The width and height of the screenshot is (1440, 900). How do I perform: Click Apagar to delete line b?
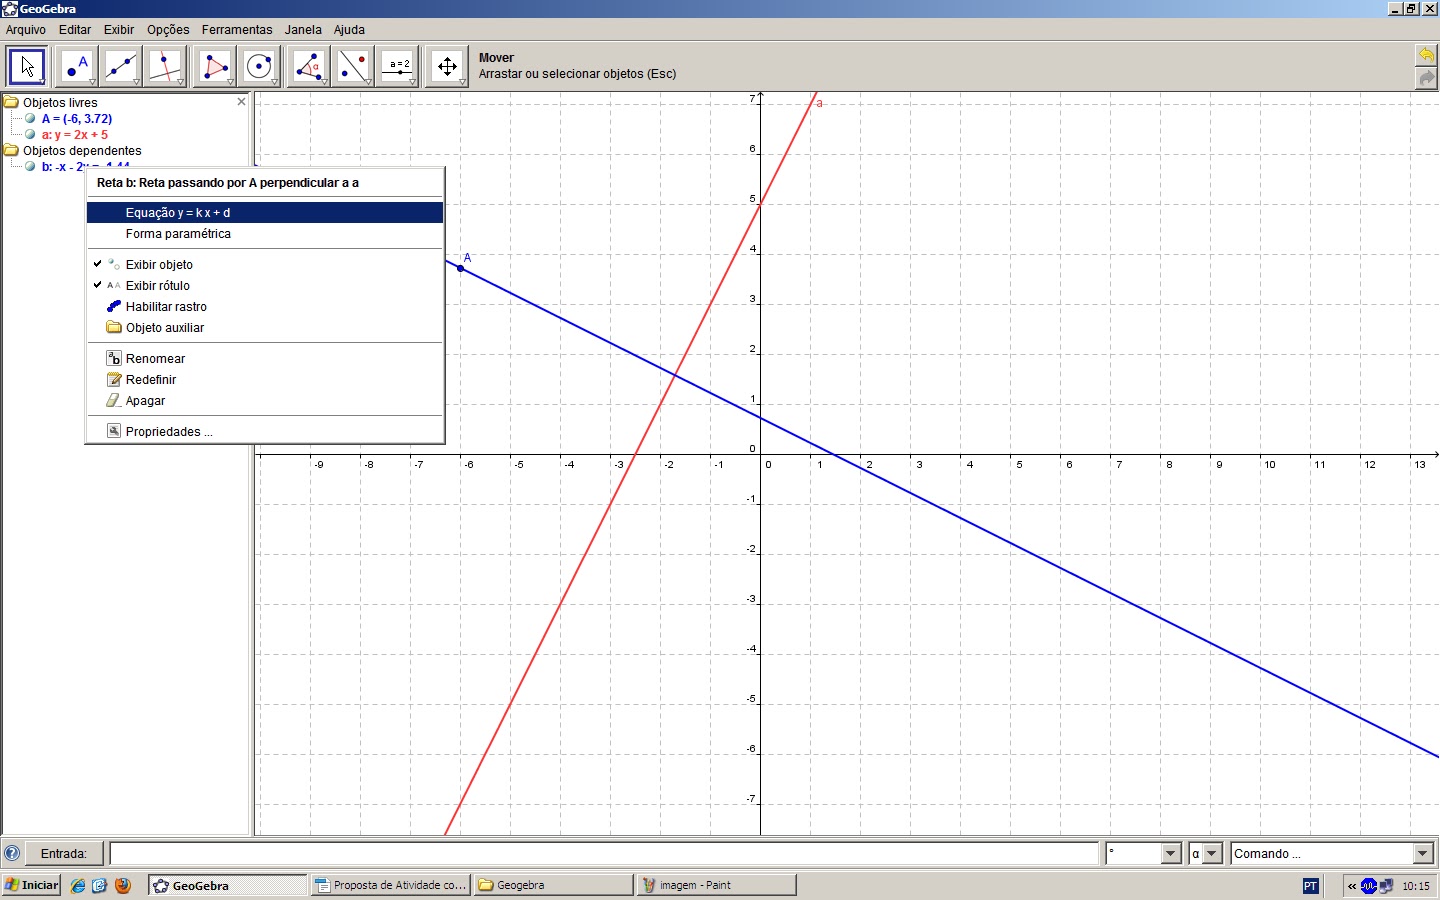(x=265, y=400)
